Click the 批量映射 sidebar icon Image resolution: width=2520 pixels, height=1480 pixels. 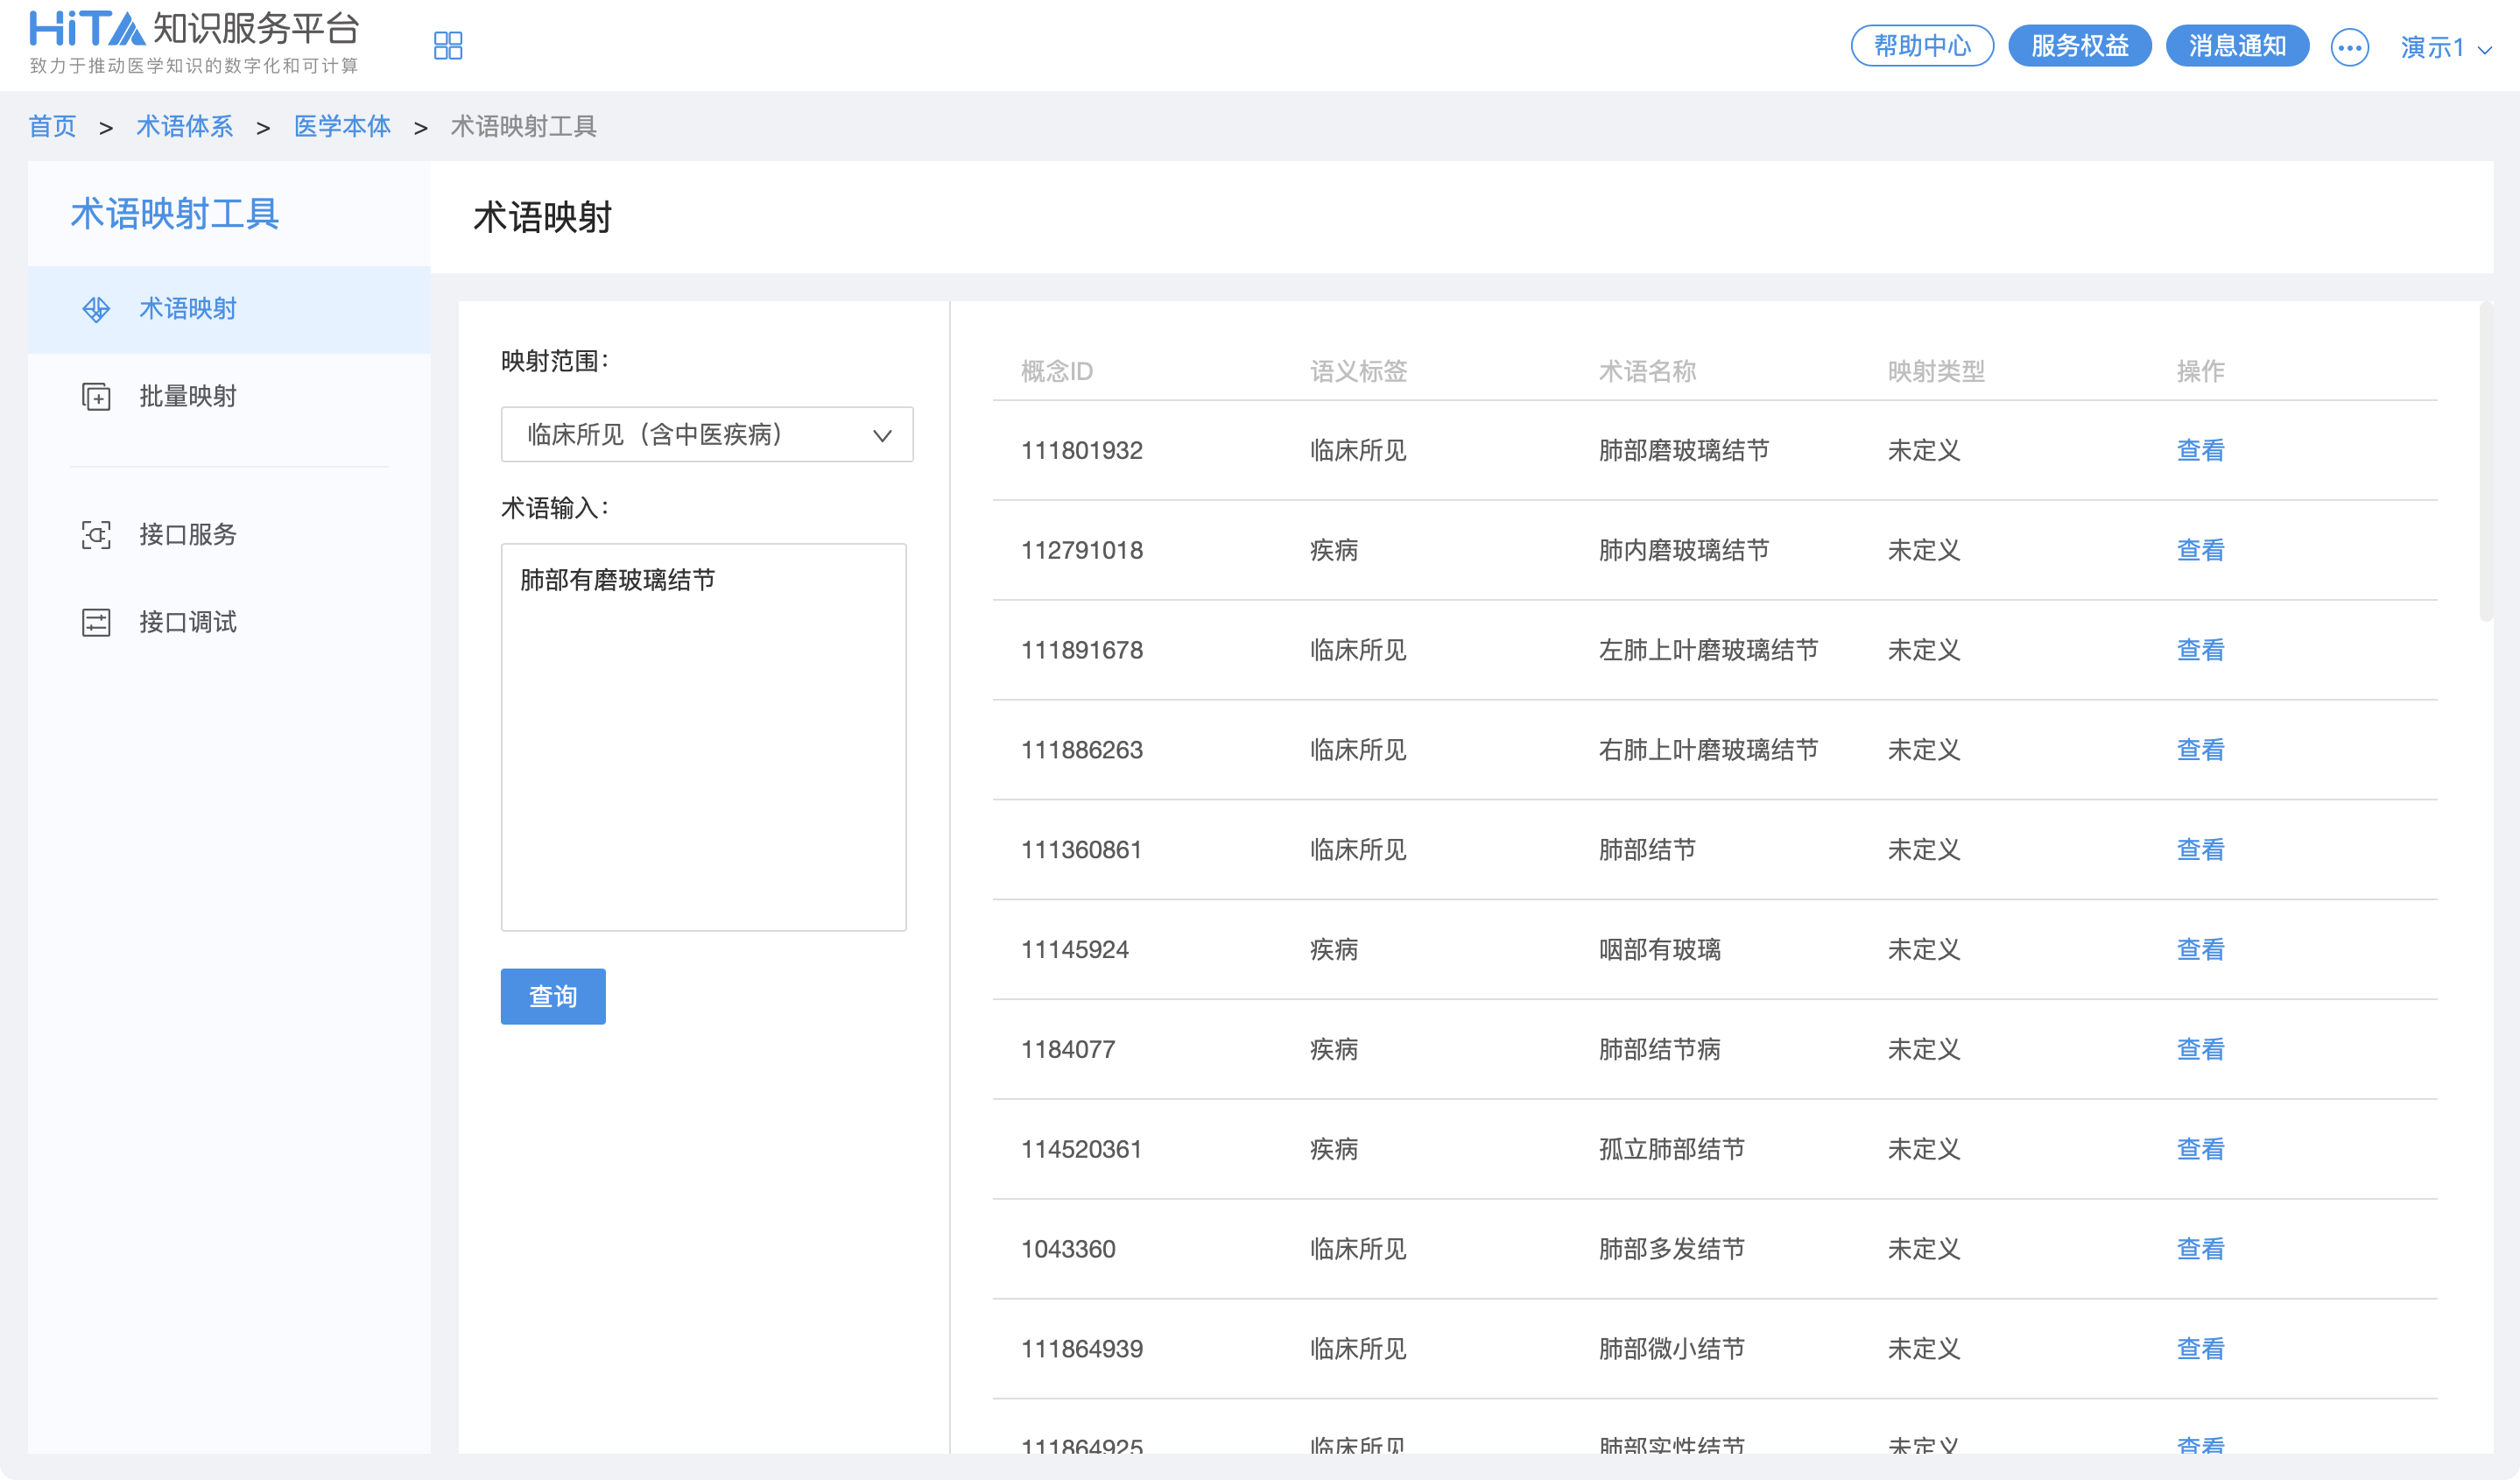96,397
